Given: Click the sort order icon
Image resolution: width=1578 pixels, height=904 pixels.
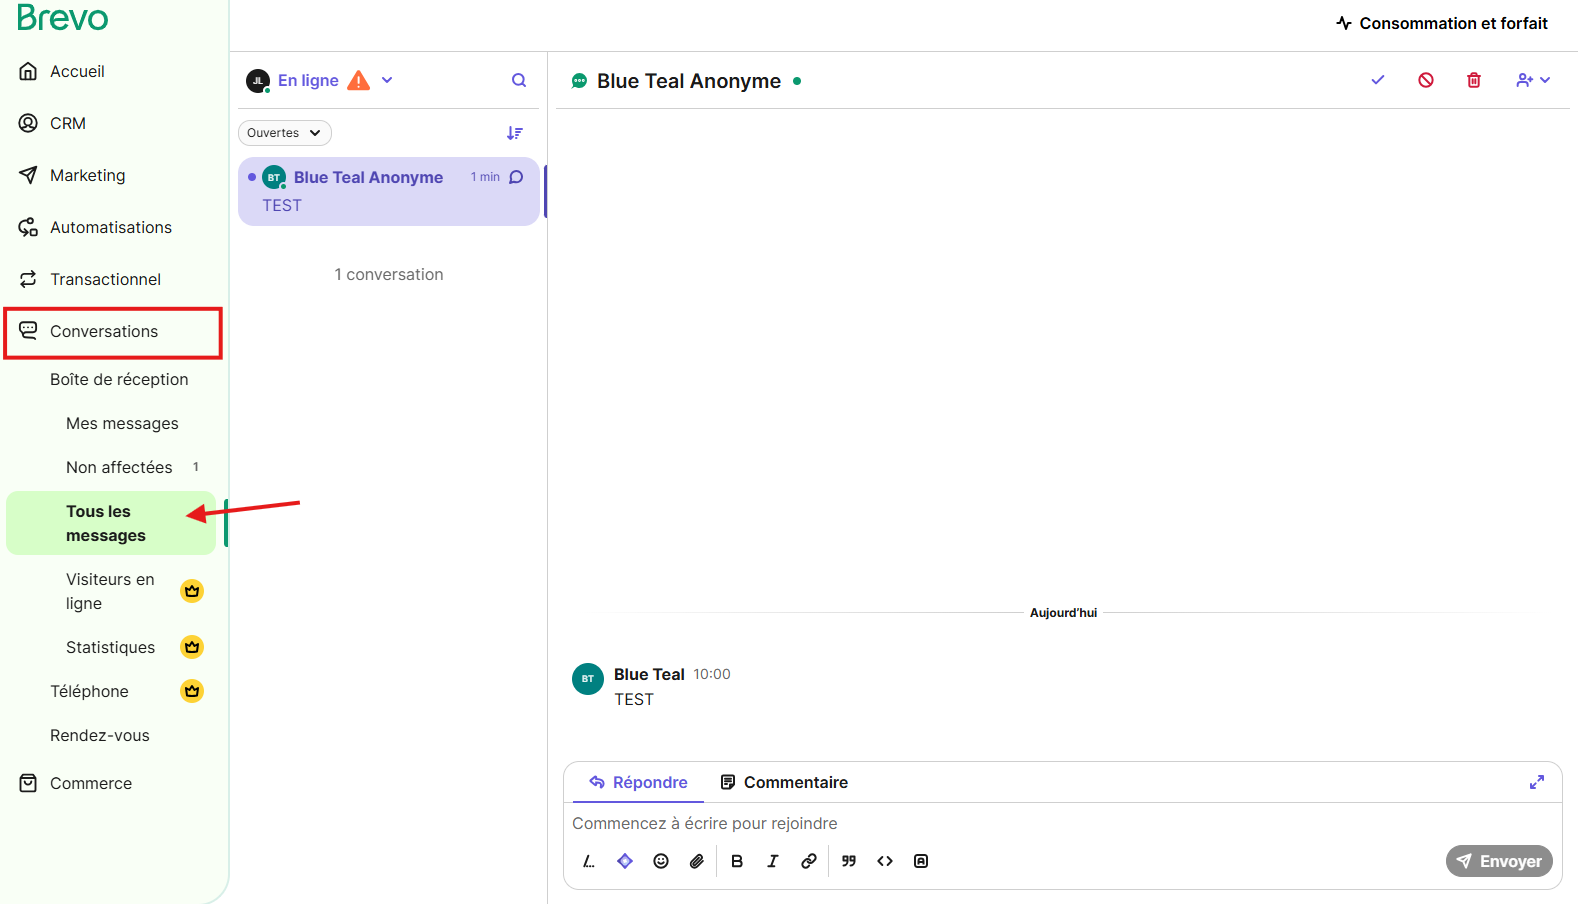Looking at the screenshot, I should pyautogui.click(x=514, y=133).
